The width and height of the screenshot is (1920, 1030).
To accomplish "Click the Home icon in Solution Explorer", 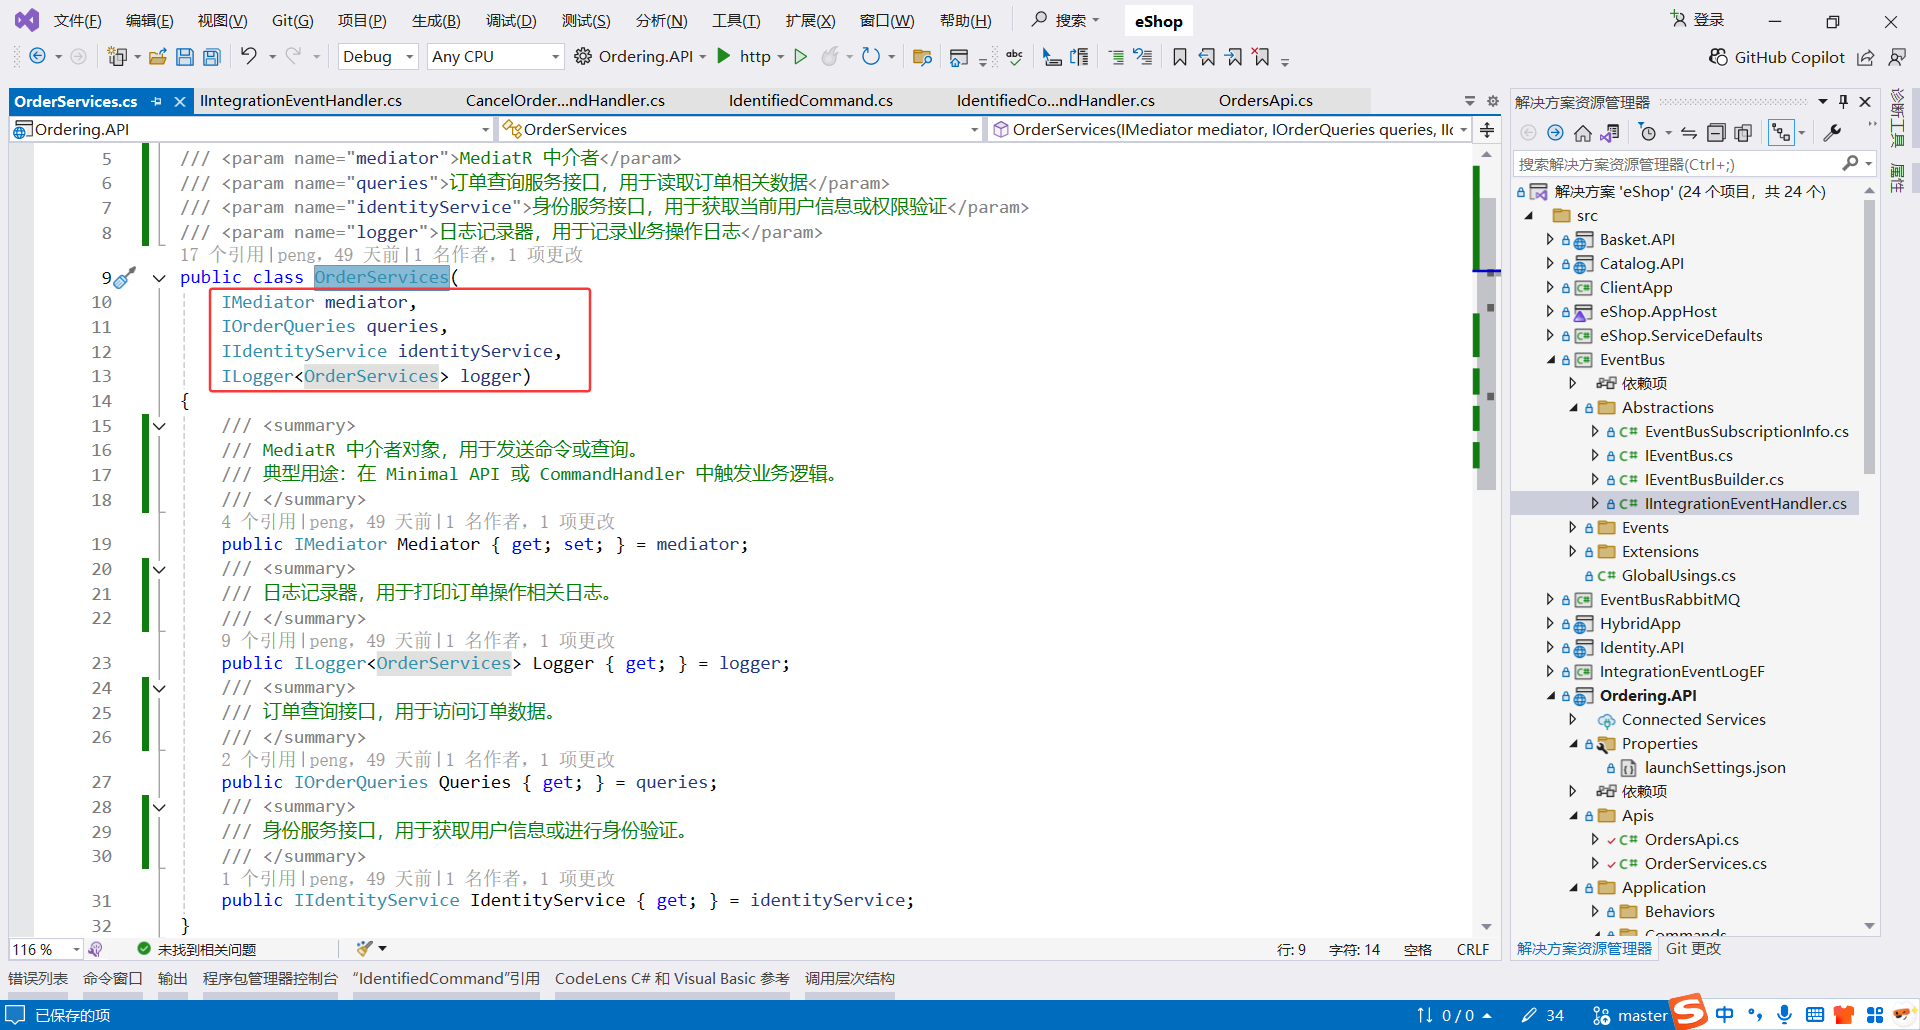I will [x=1585, y=132].
